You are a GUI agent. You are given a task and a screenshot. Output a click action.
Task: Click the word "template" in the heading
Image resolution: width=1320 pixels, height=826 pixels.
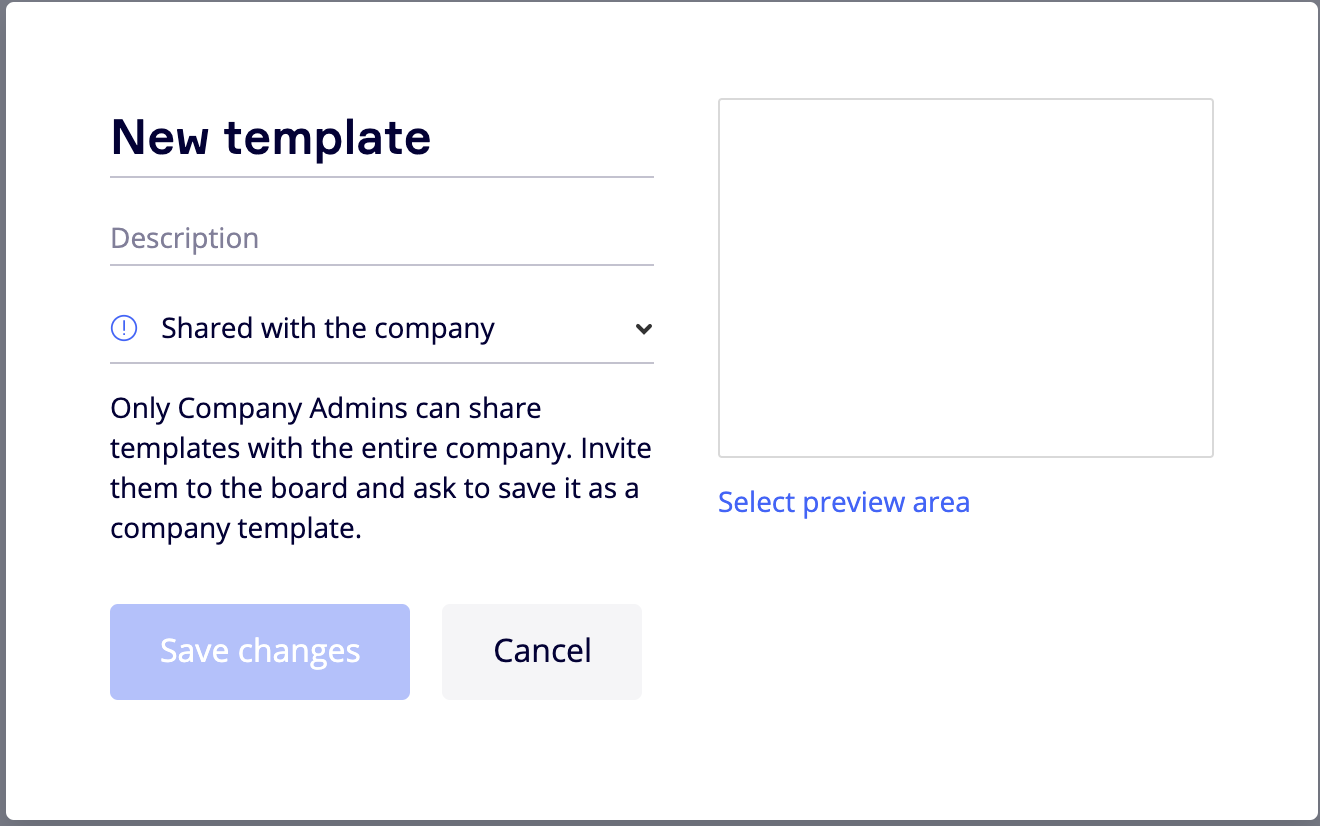[328, 138]
